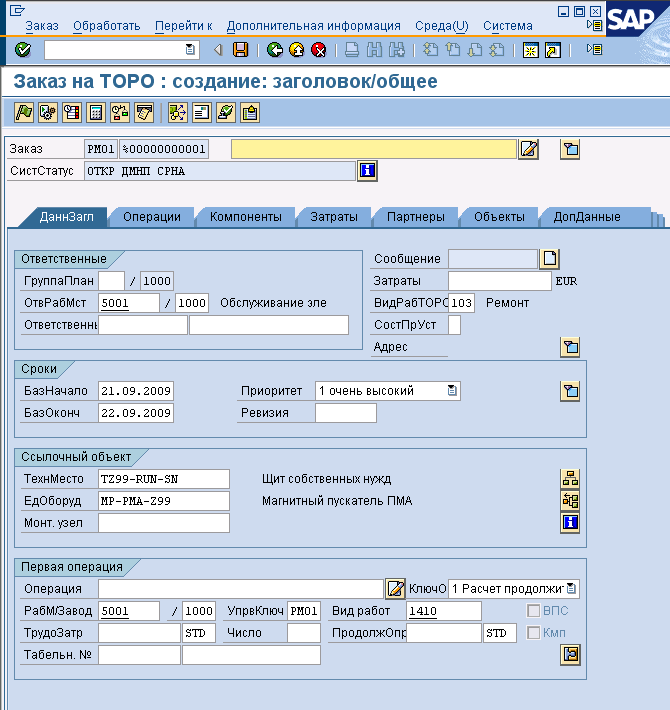Image resolution: width=670 pixels, height=710 pixels.
Task: Click the green checkmark Enter icon
Action: [23, 49]
